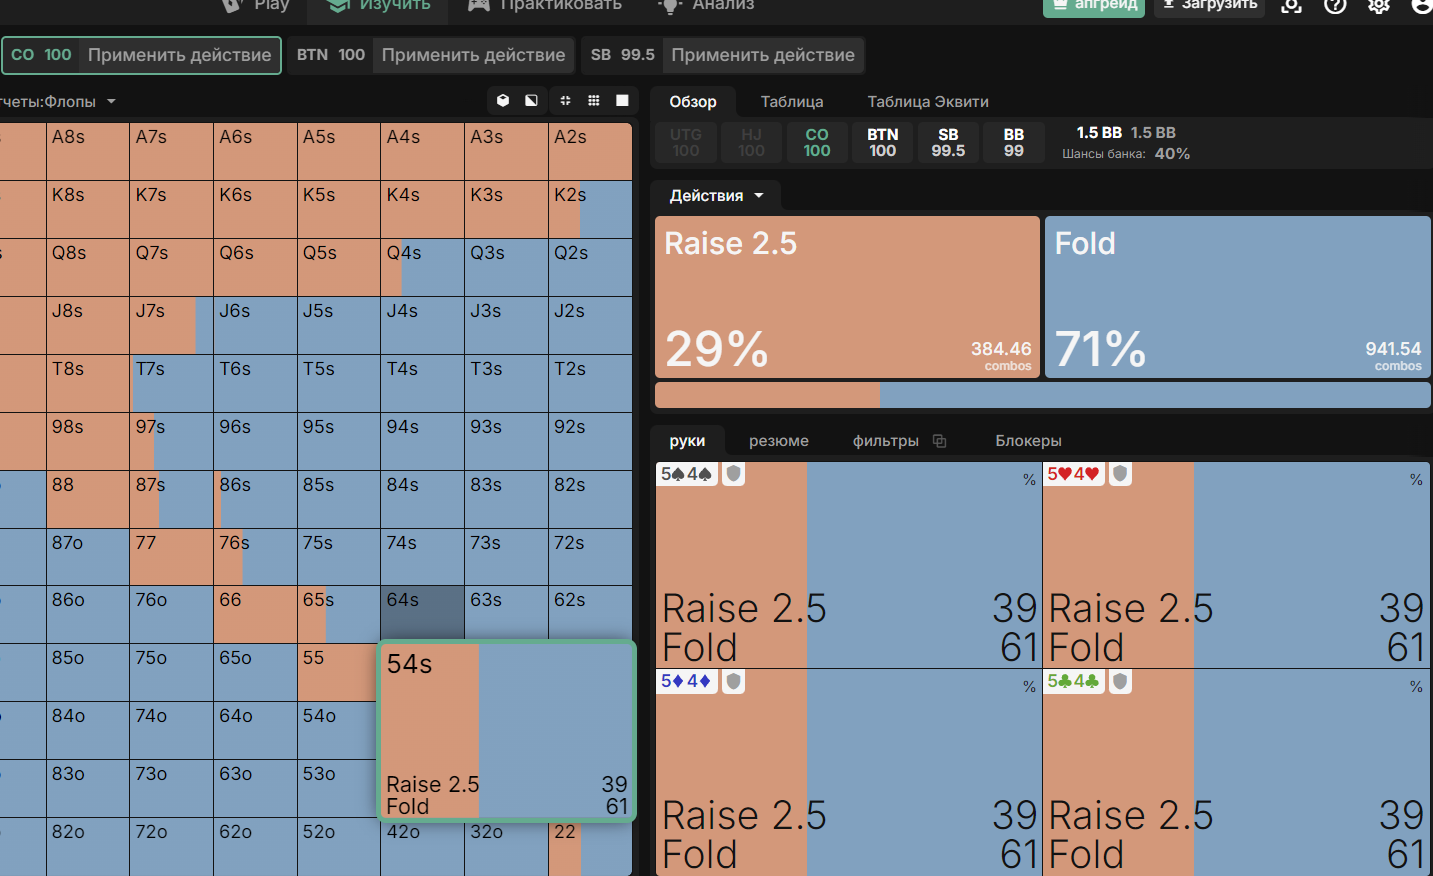Image resolution: width=1433 pixels, height=876 pixels.
Task: Click the Практиковать gamepad icon
Action: (479, 5)
